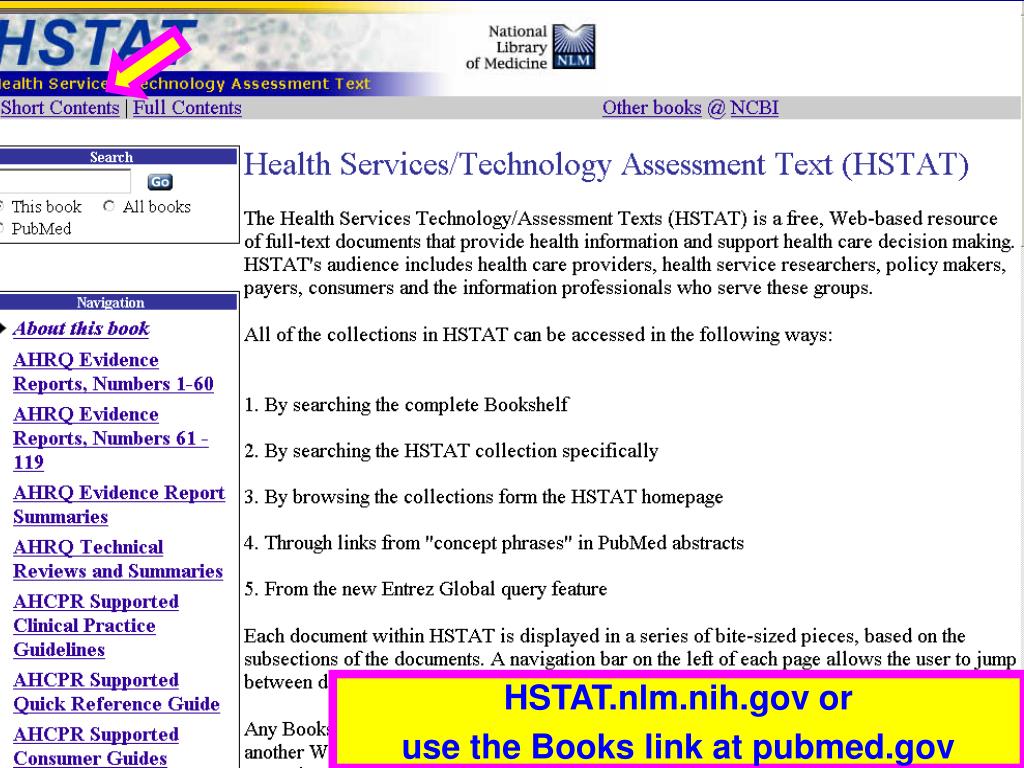This screenshot has height=768, width=1024.
Task: Select the All books radio button
Action: click(109, 206)
